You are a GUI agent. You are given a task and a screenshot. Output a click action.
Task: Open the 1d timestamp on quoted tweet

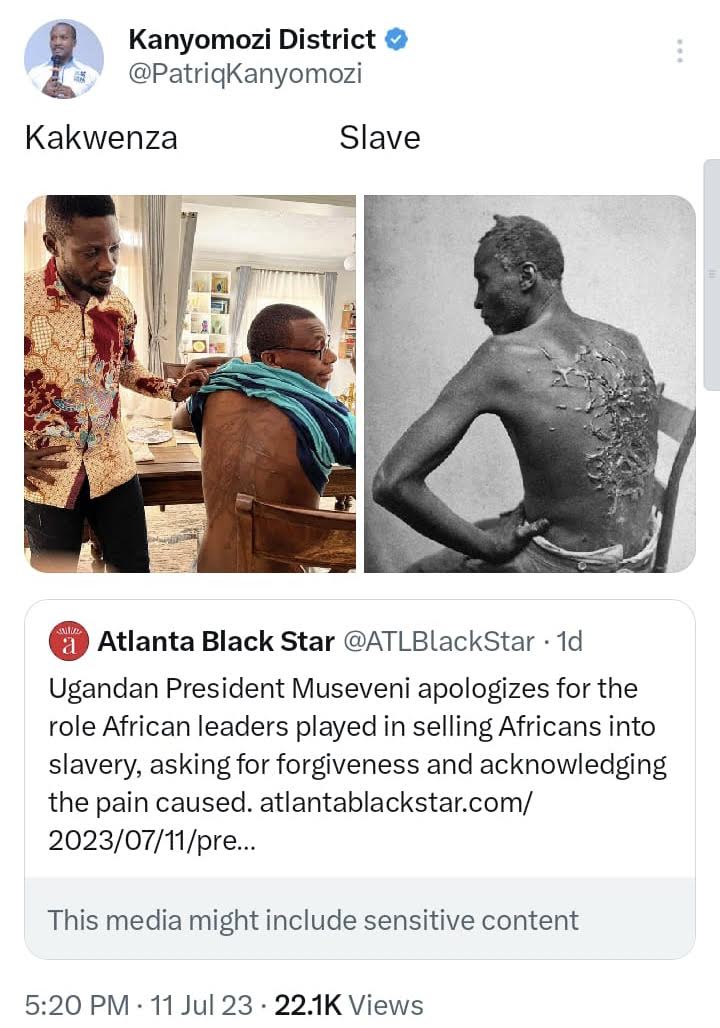tap(569, 641)
